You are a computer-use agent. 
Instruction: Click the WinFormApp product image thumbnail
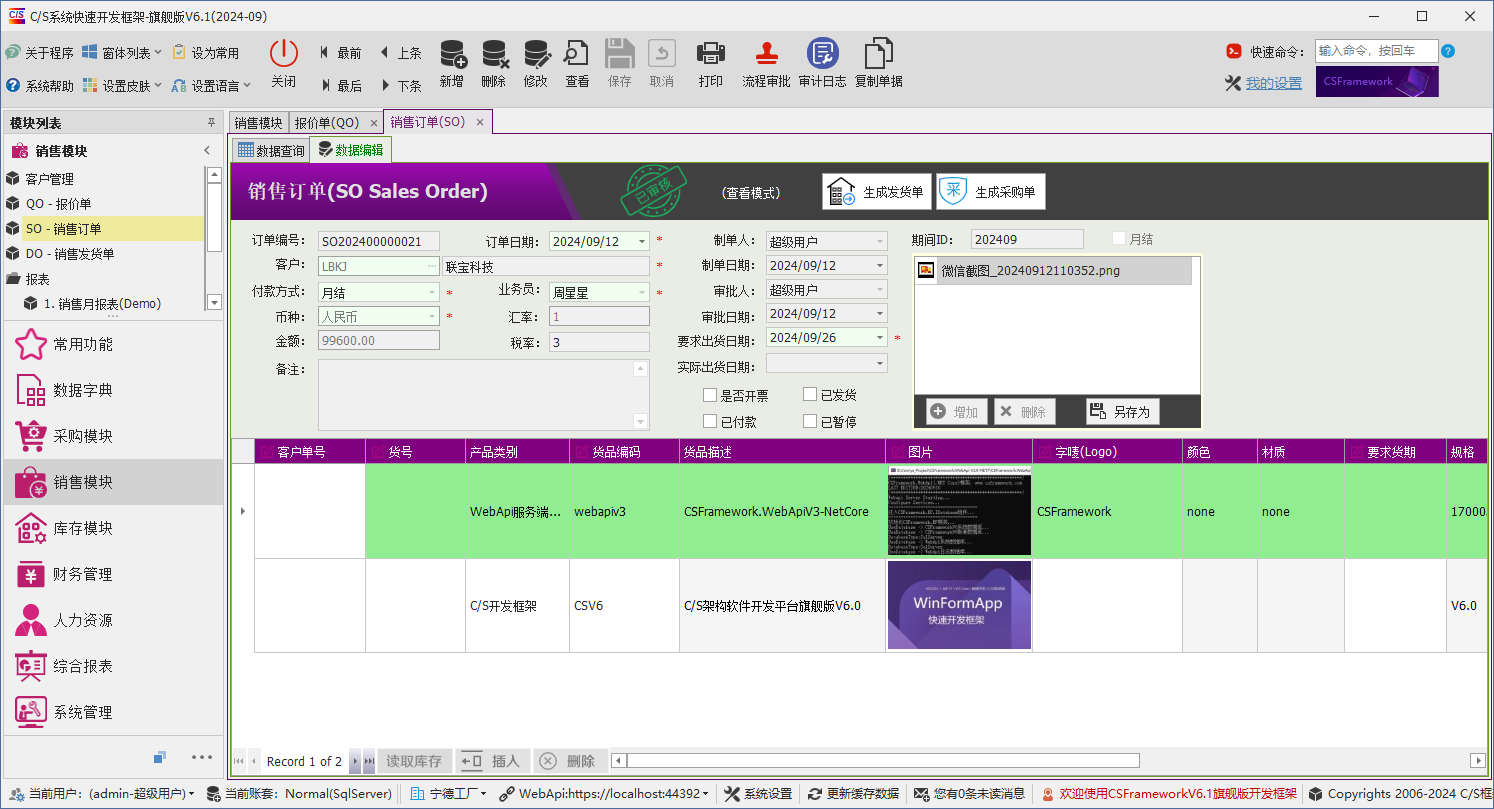click(x=959, y=605)
